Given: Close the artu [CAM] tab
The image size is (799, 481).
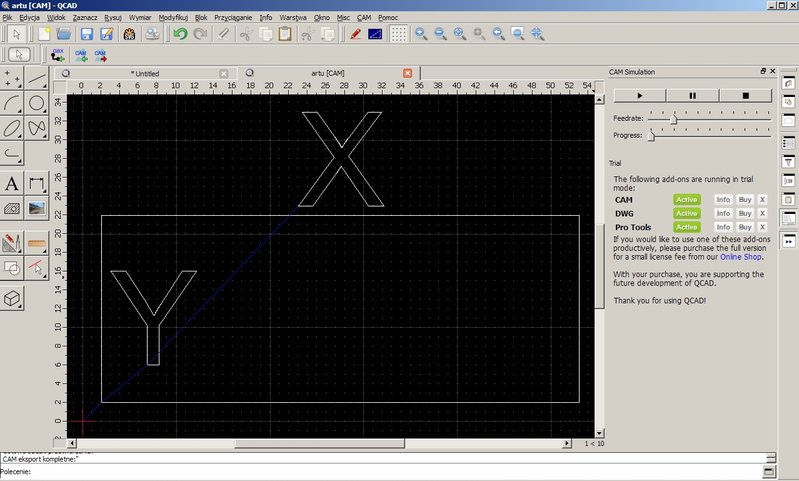Looking at the screenshot, I should (x=407, y=73).
